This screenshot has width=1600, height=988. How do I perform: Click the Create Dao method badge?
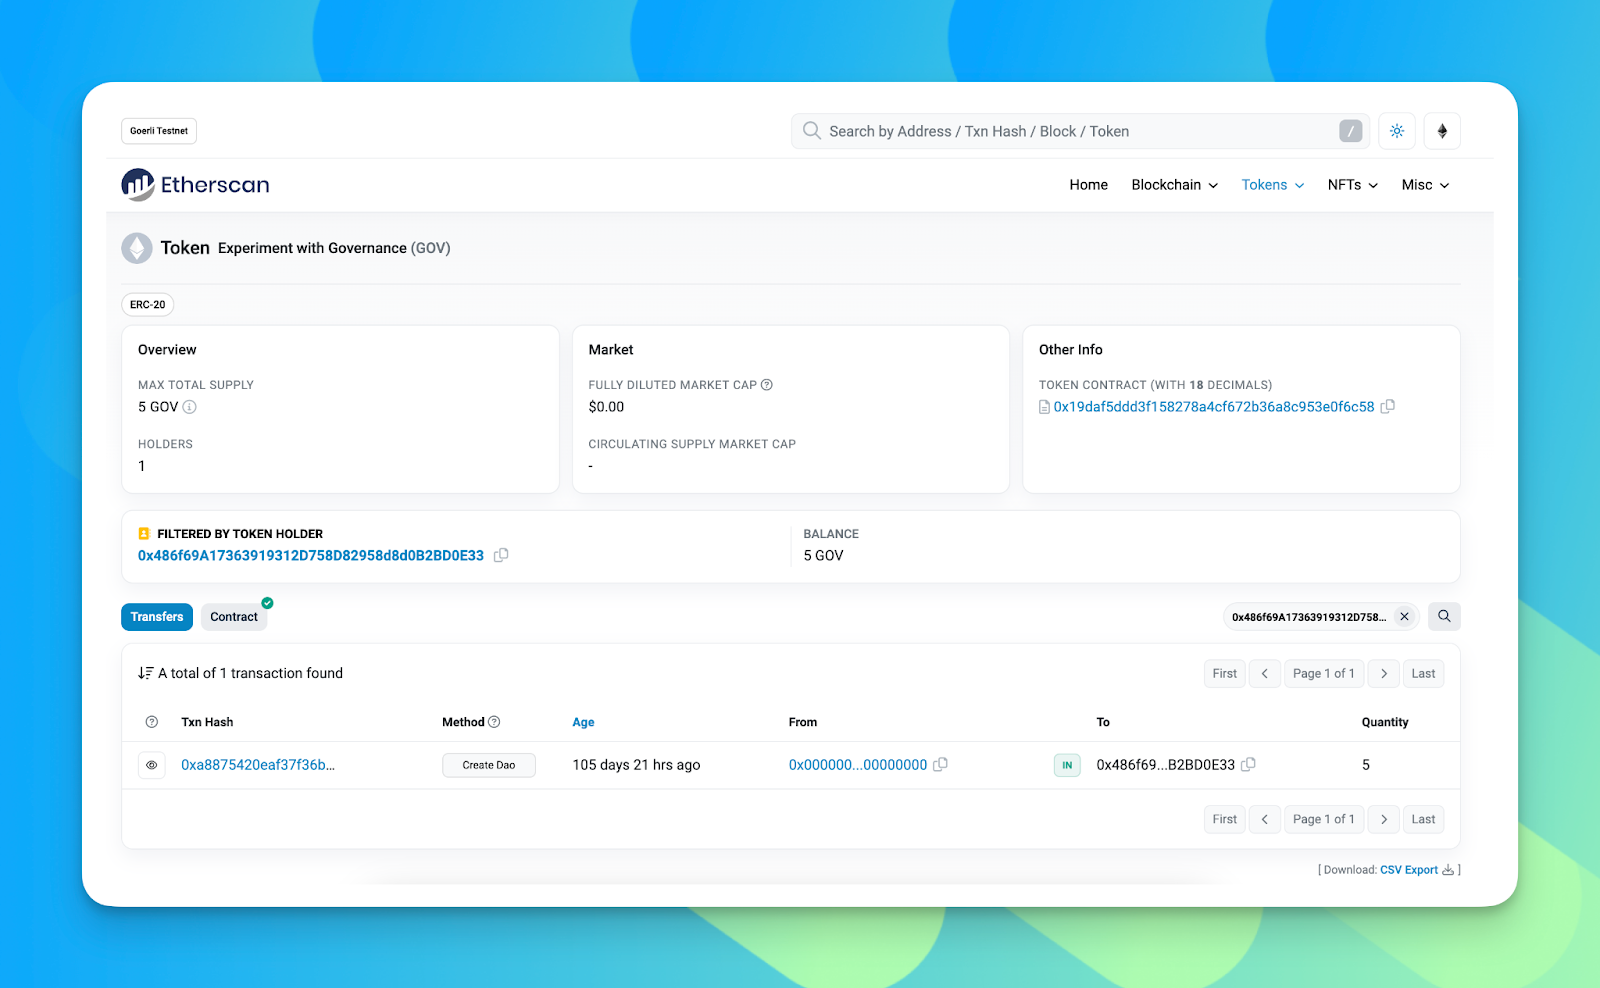pos(489,765)
